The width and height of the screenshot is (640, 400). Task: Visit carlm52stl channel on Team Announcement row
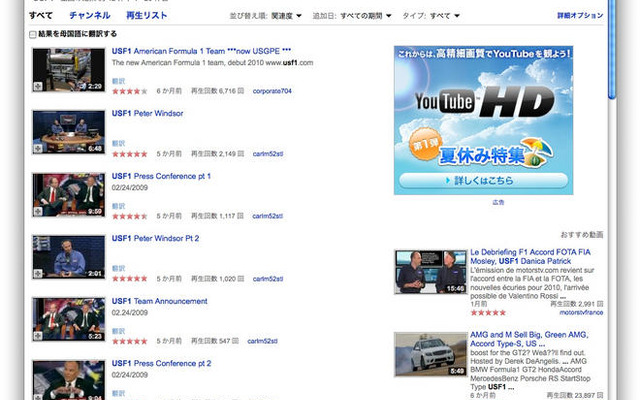[262, 341]
